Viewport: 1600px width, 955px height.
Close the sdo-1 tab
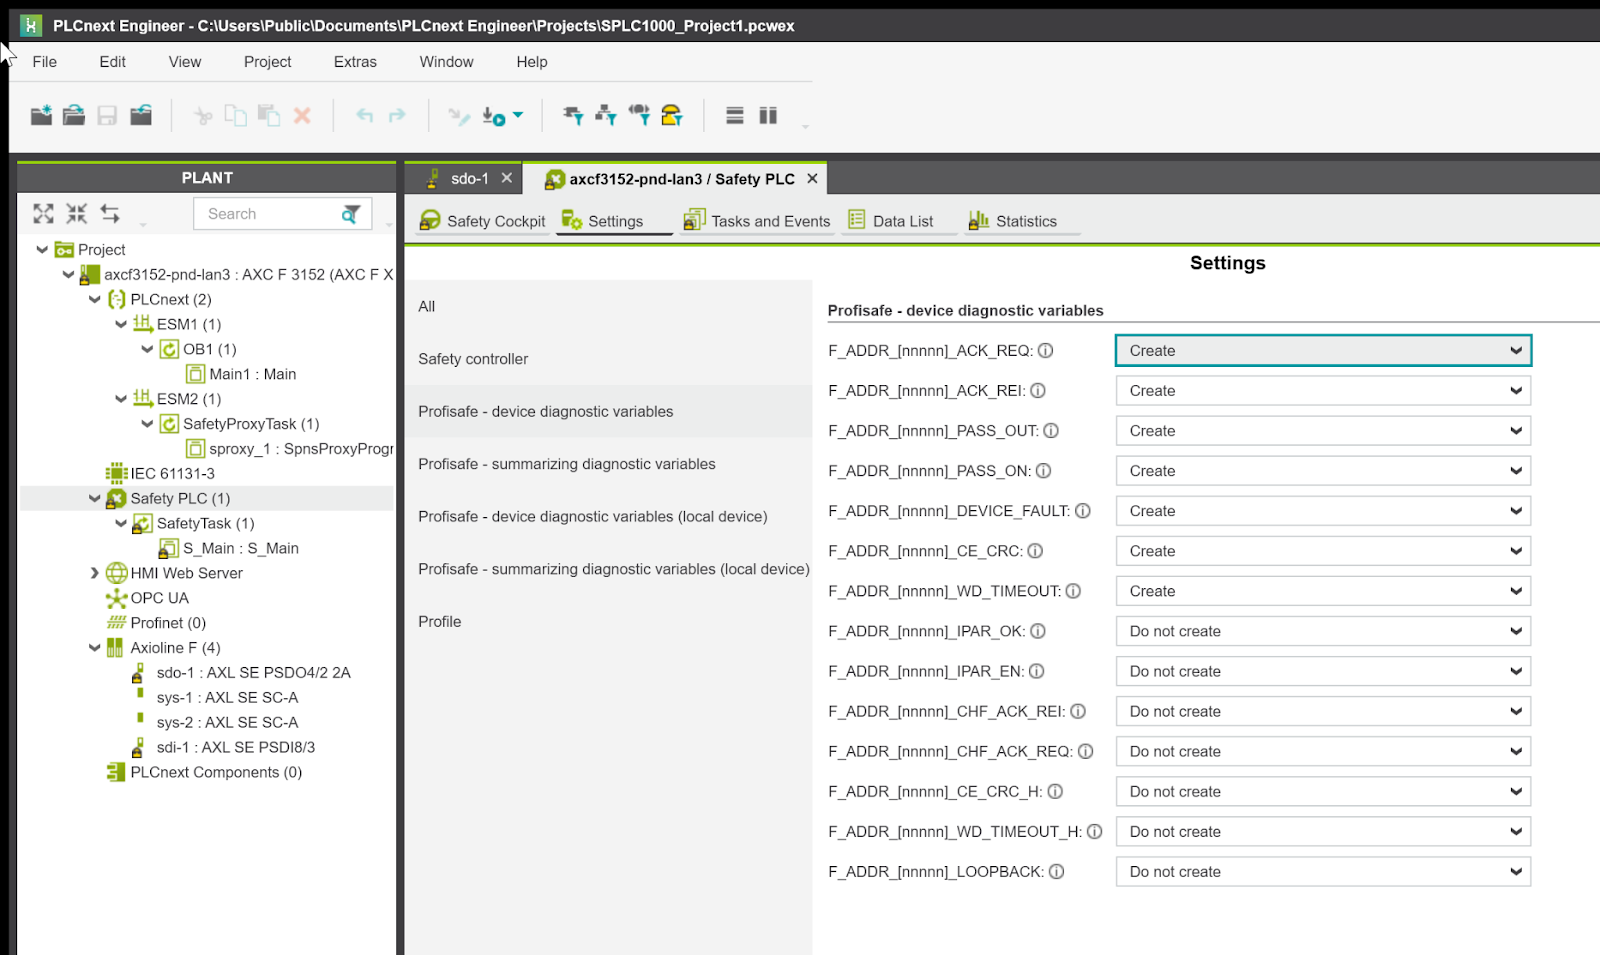(507, 178)
